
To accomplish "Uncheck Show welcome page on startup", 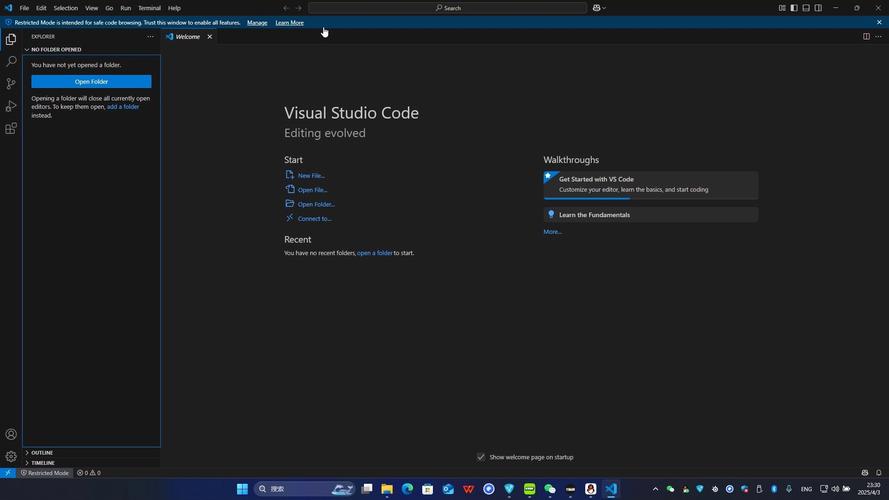I will click(x=481, y=457).
